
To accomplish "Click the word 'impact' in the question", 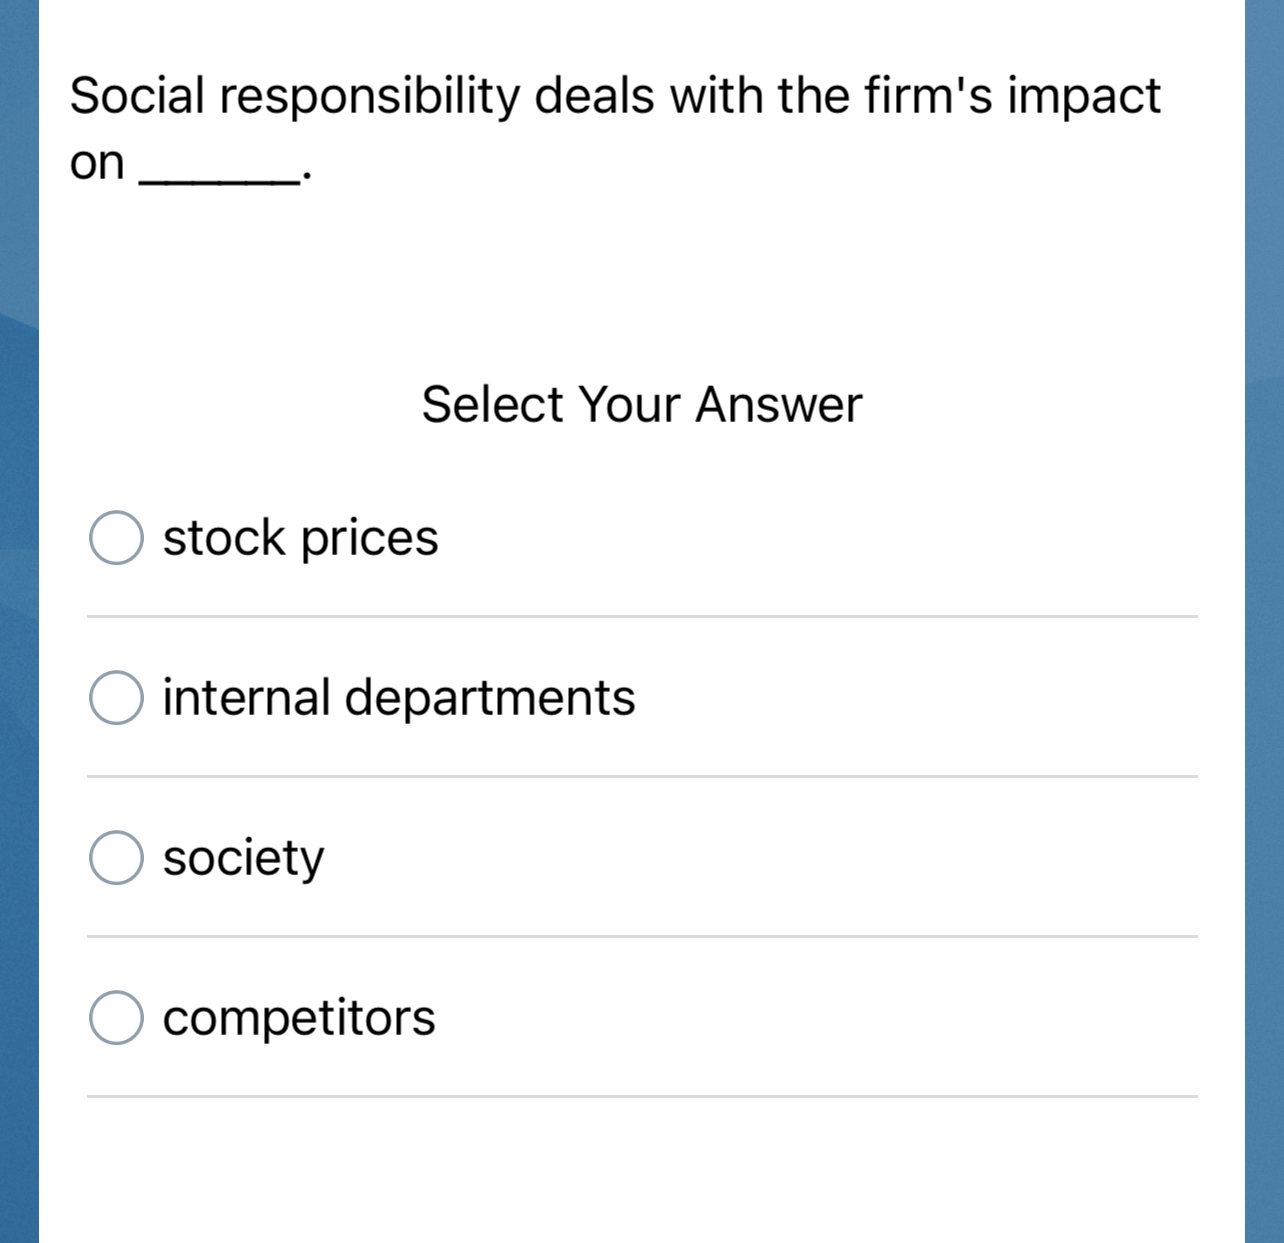I will [x=1083, y=97].
